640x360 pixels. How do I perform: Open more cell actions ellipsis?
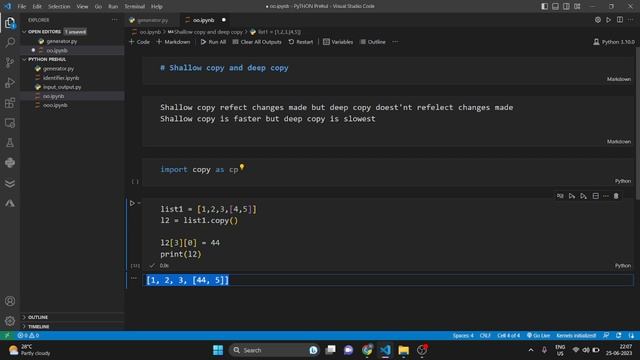pos(606,196)
